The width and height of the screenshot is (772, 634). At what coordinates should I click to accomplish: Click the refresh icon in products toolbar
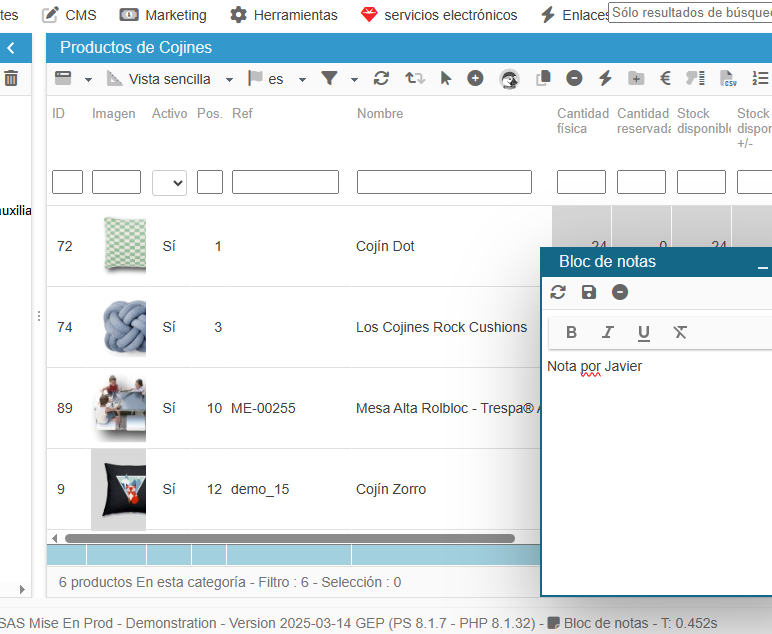(x=381, y=79)
